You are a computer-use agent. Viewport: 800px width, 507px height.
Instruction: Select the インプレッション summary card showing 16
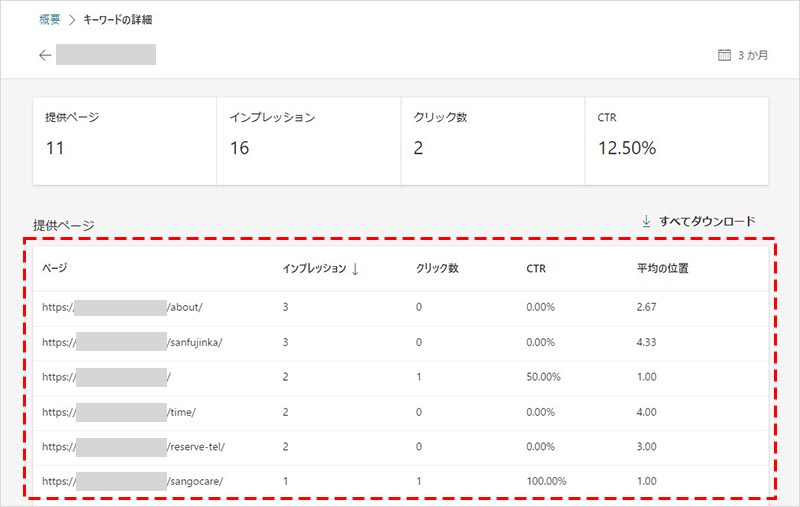coord(308,140)
